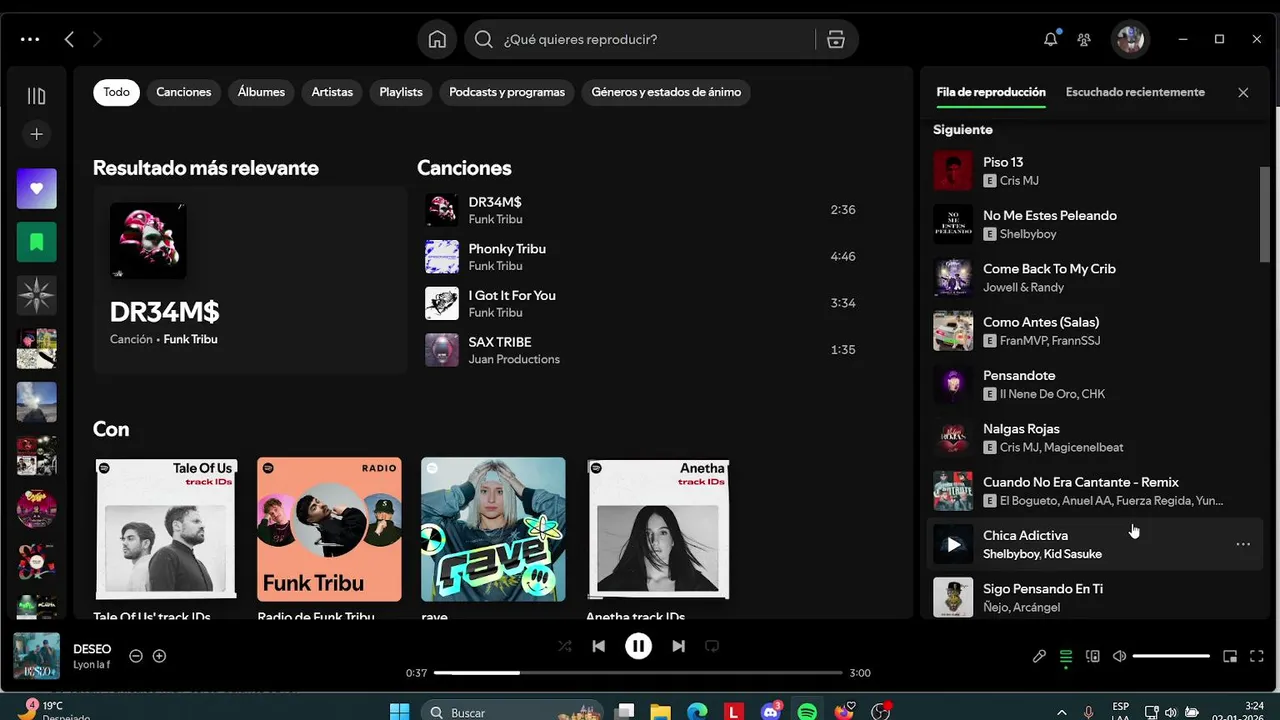Open Funk Tribu artist link in top result
Screen dimensions: 1280x720
coord(190,339)
